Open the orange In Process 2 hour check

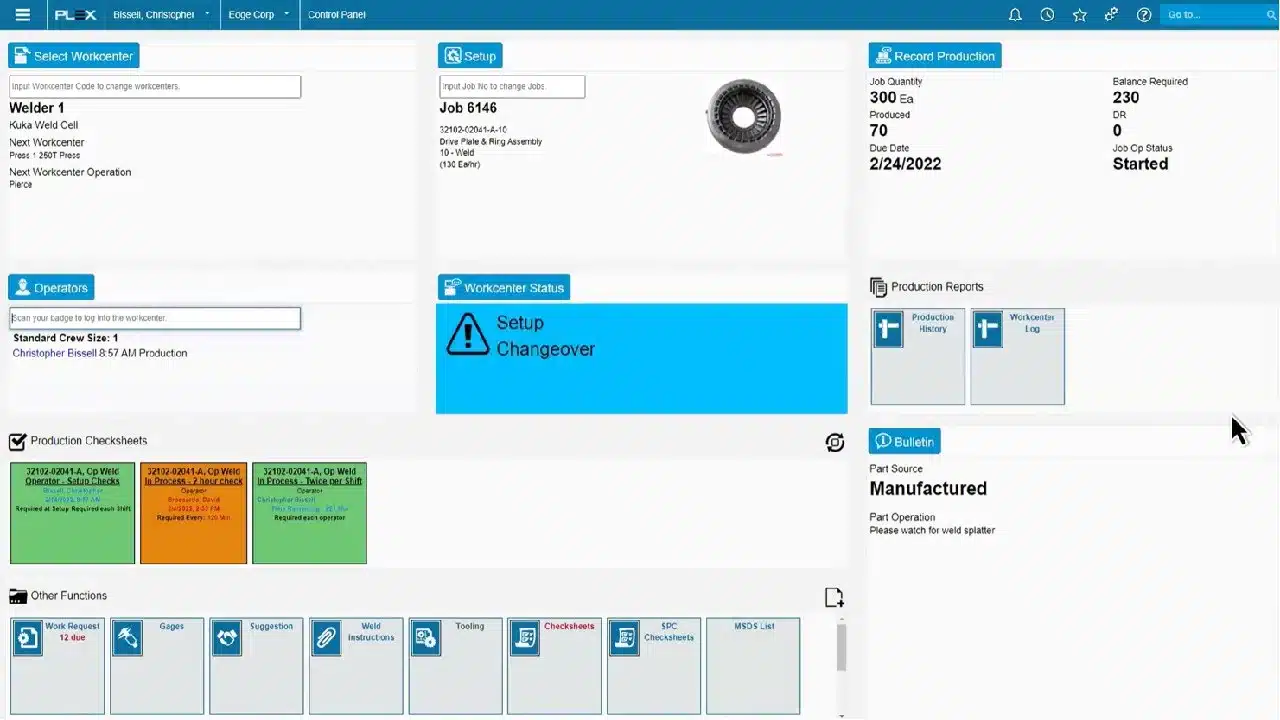[193, 513]
